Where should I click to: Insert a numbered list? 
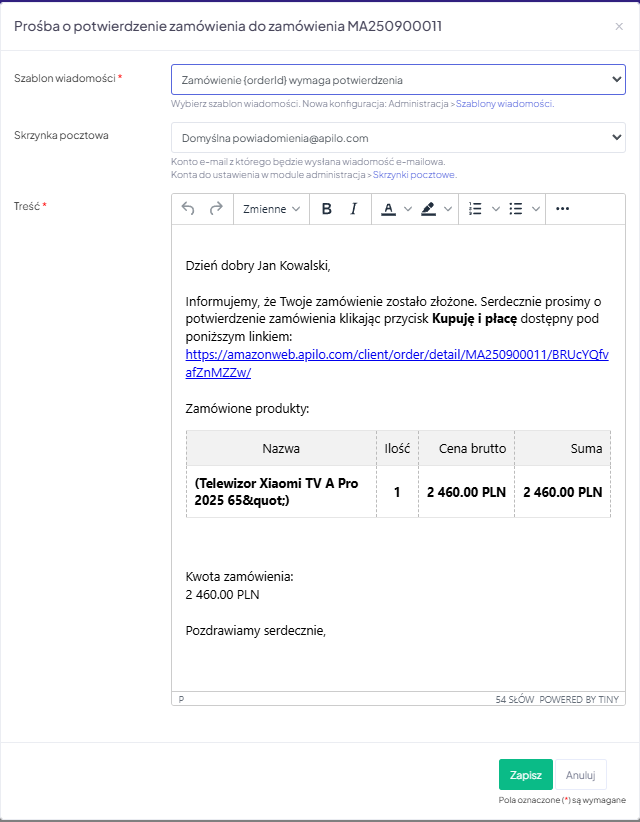(x=475, y=209)
